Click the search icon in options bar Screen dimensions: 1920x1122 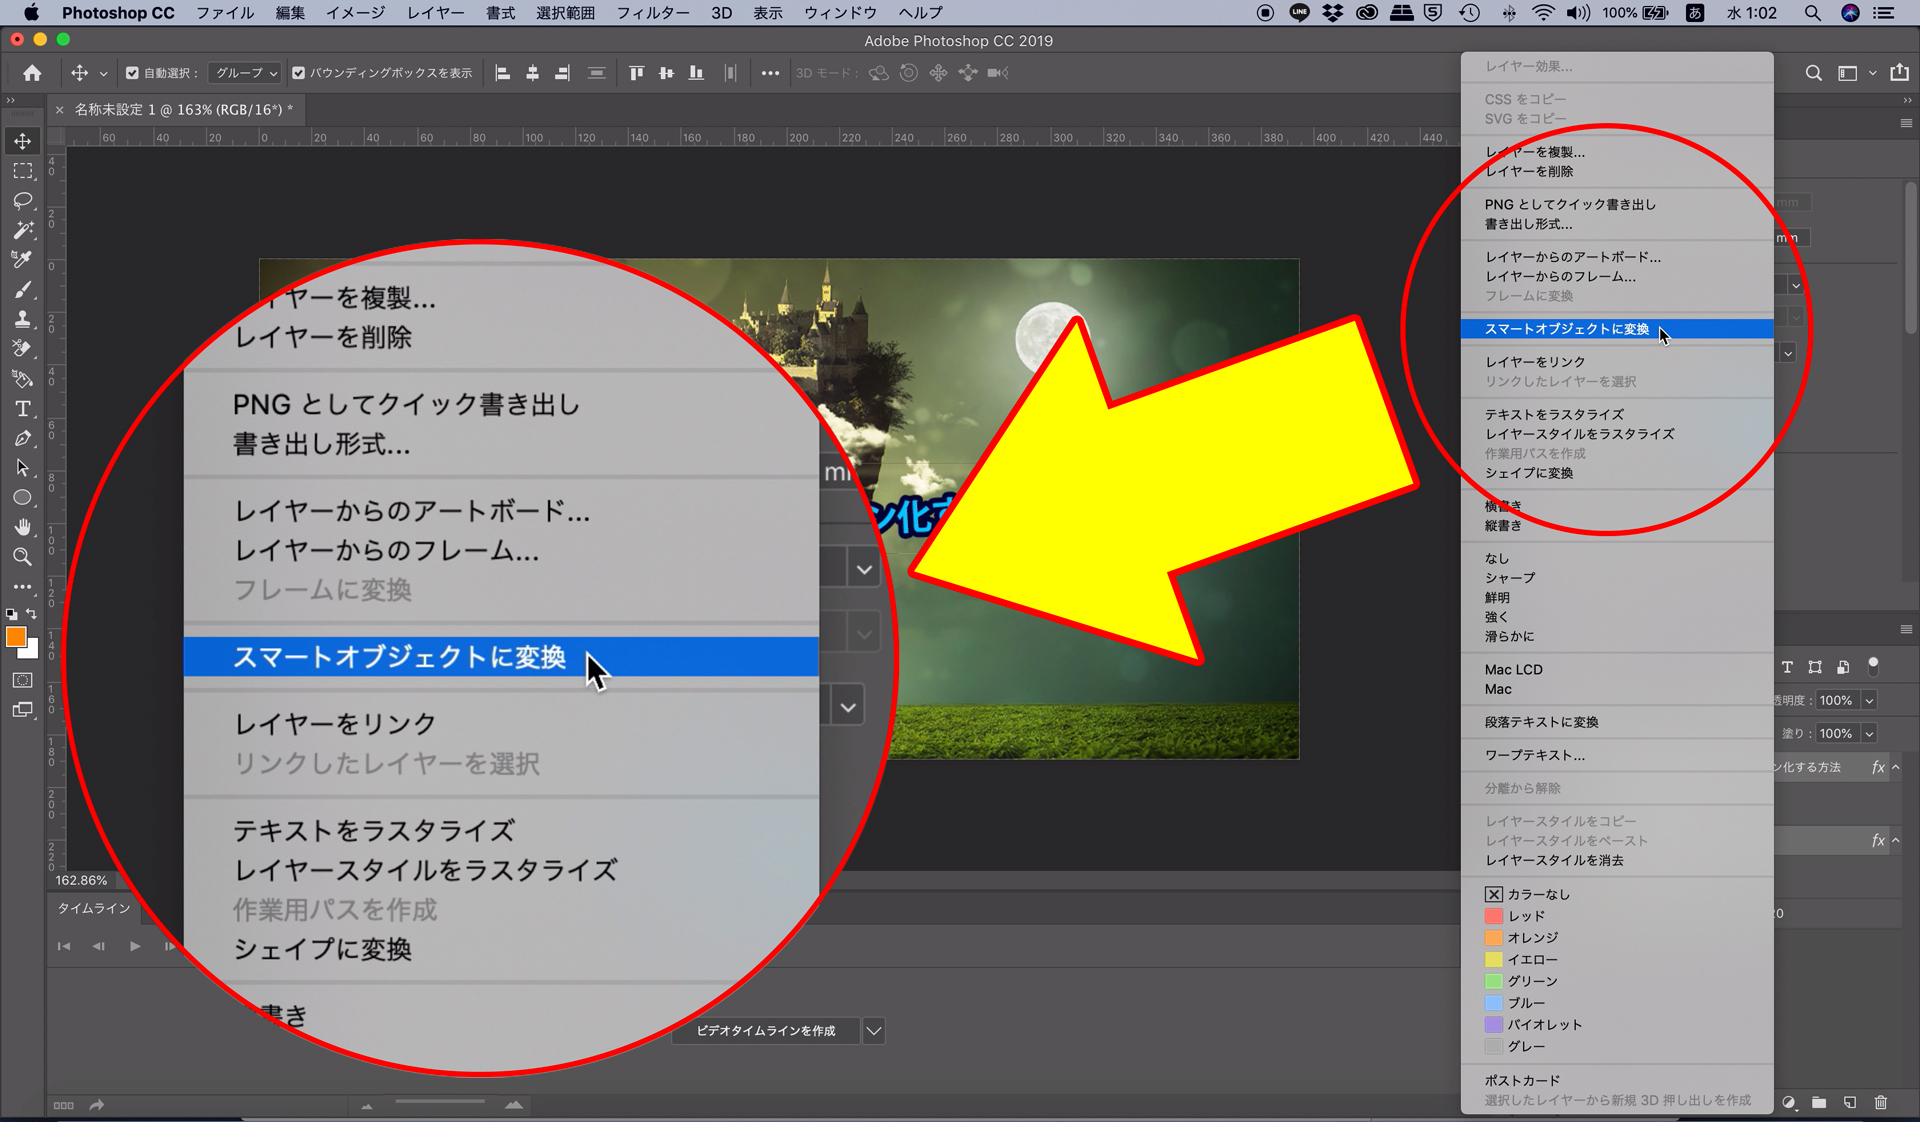point(1813,73)
